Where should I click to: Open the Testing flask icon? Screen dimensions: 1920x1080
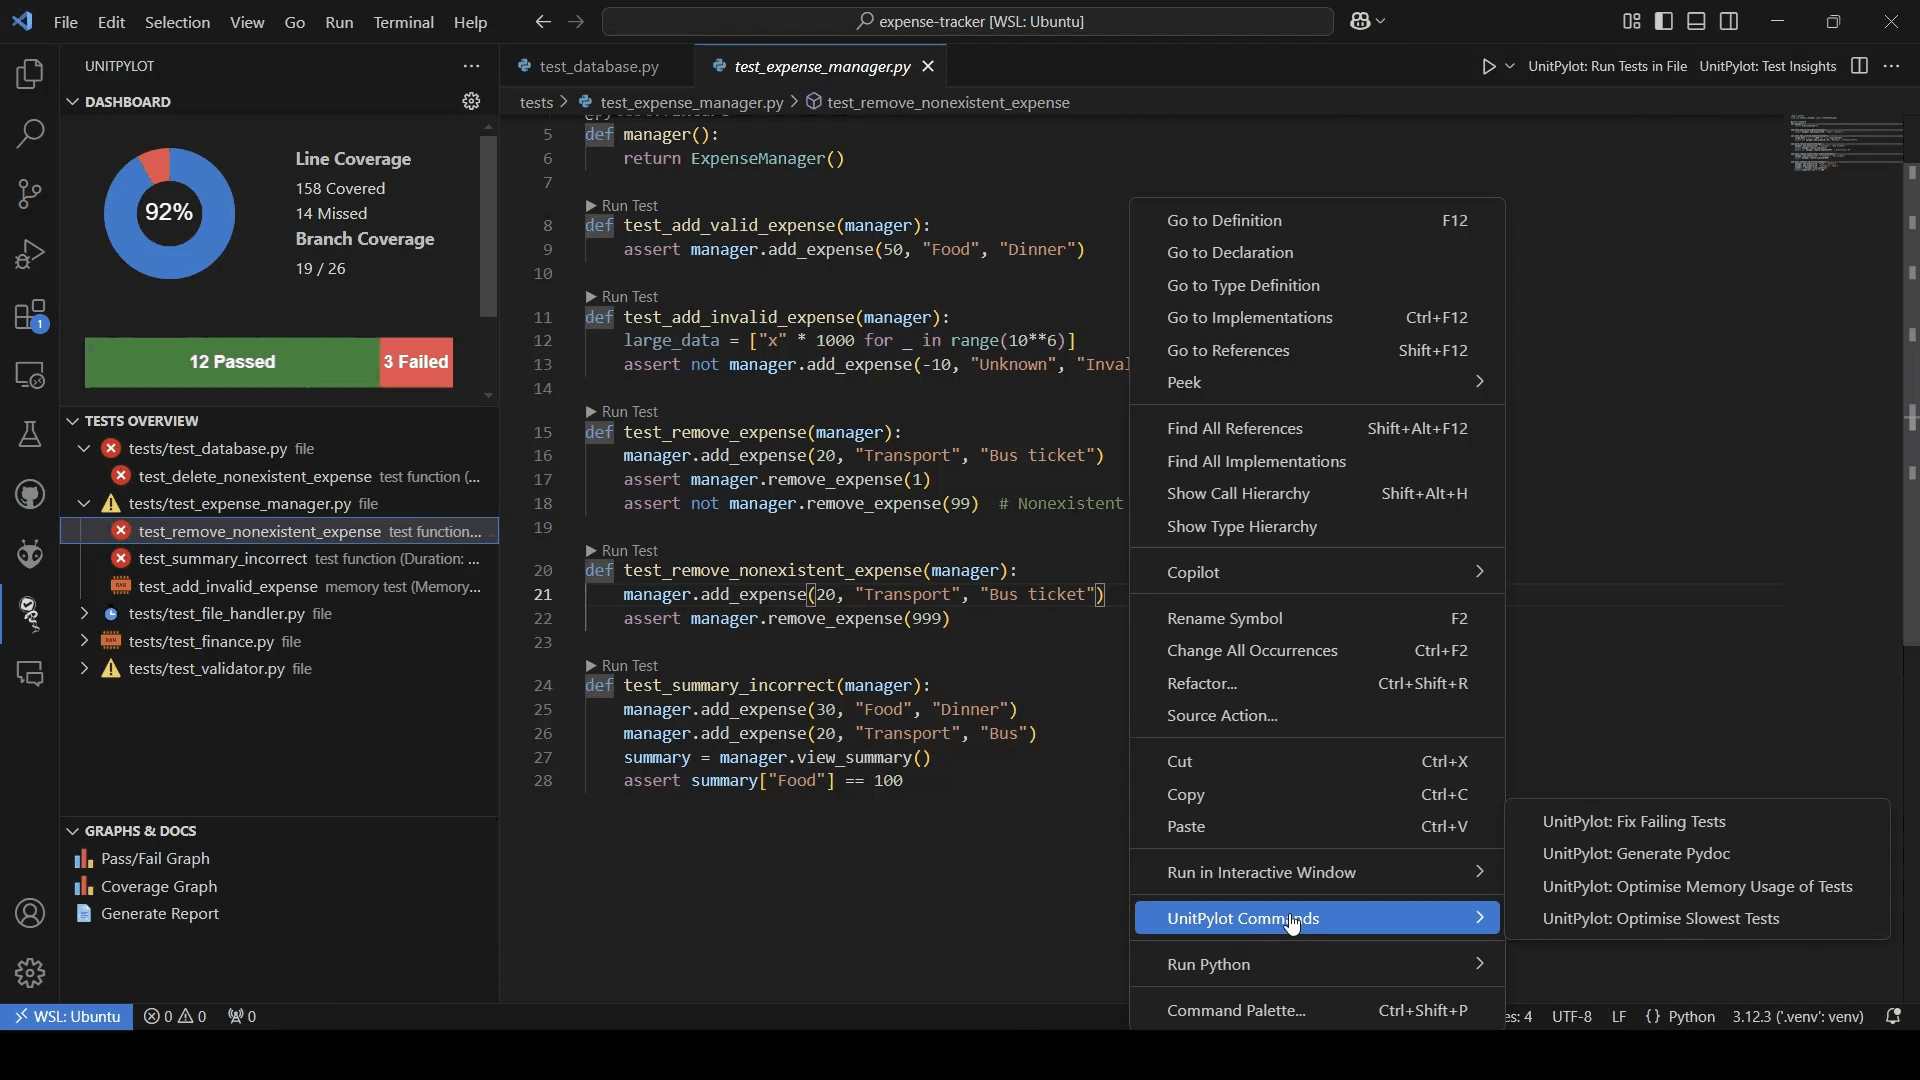pos(30,434)
